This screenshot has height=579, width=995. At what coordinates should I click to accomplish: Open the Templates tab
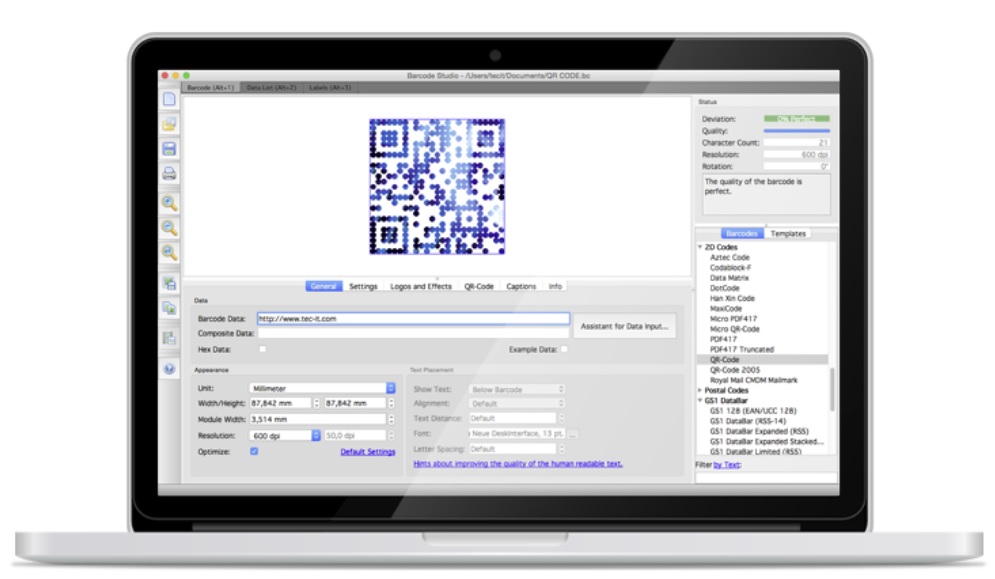pyautogui.click(x=788, y=234)
